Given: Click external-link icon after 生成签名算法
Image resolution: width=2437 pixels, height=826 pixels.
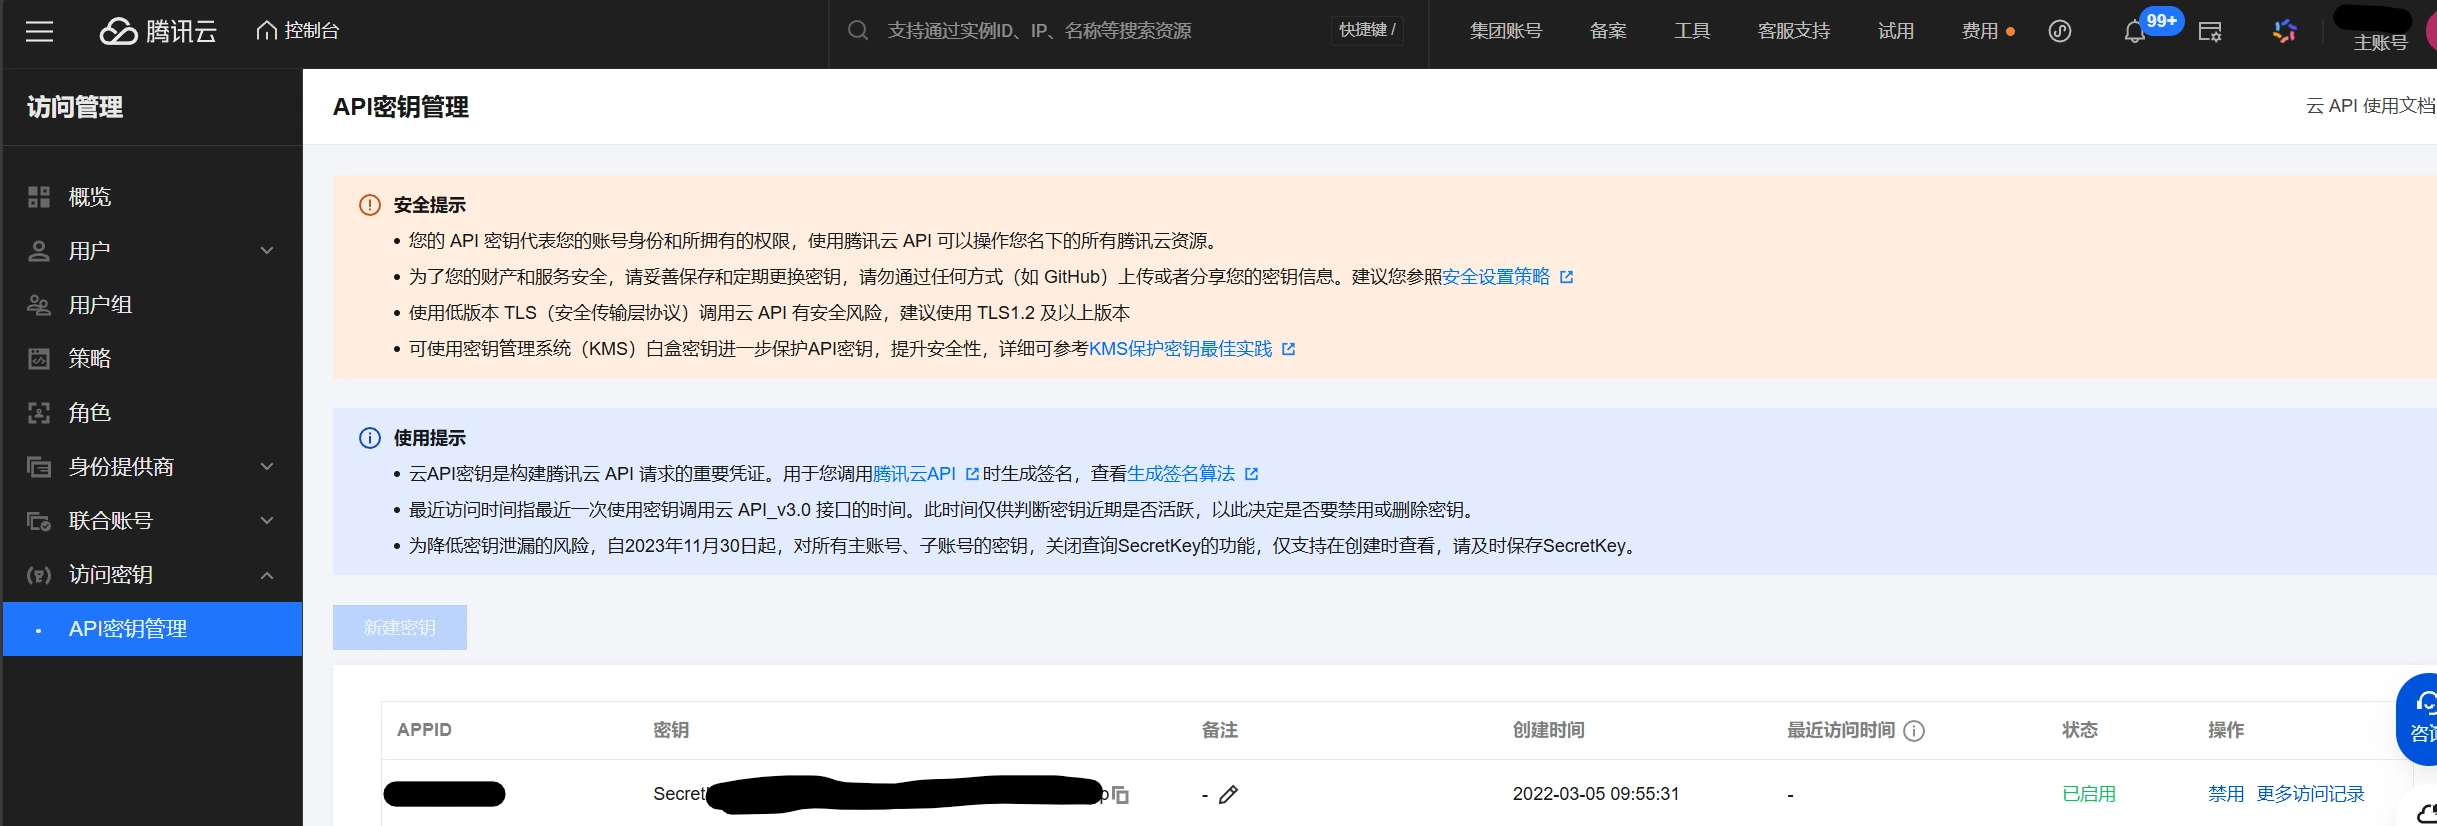Looking at the screenshot, I should tap(1252, 474).
